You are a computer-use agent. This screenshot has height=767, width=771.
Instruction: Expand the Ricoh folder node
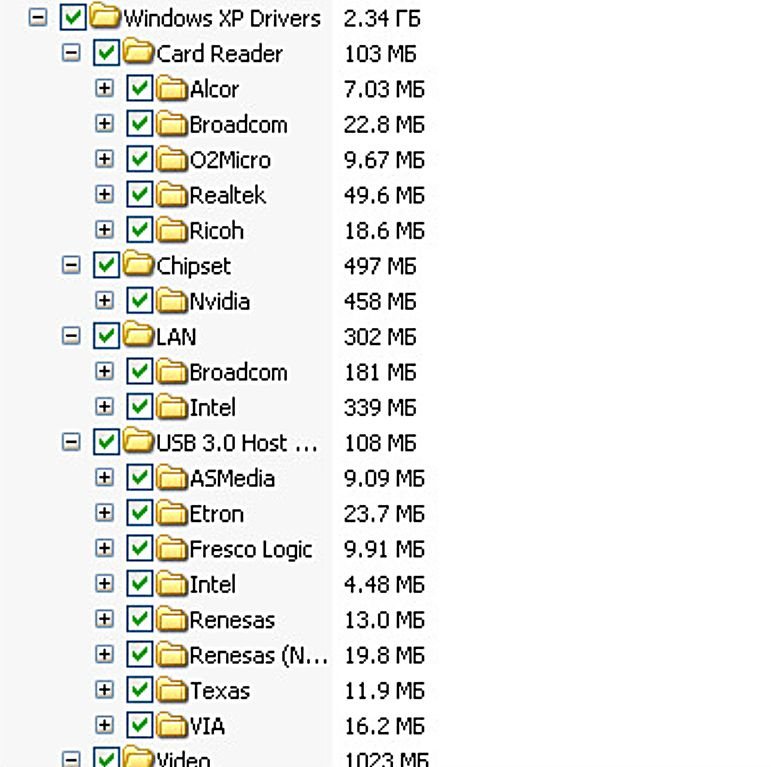pos(104,230)
